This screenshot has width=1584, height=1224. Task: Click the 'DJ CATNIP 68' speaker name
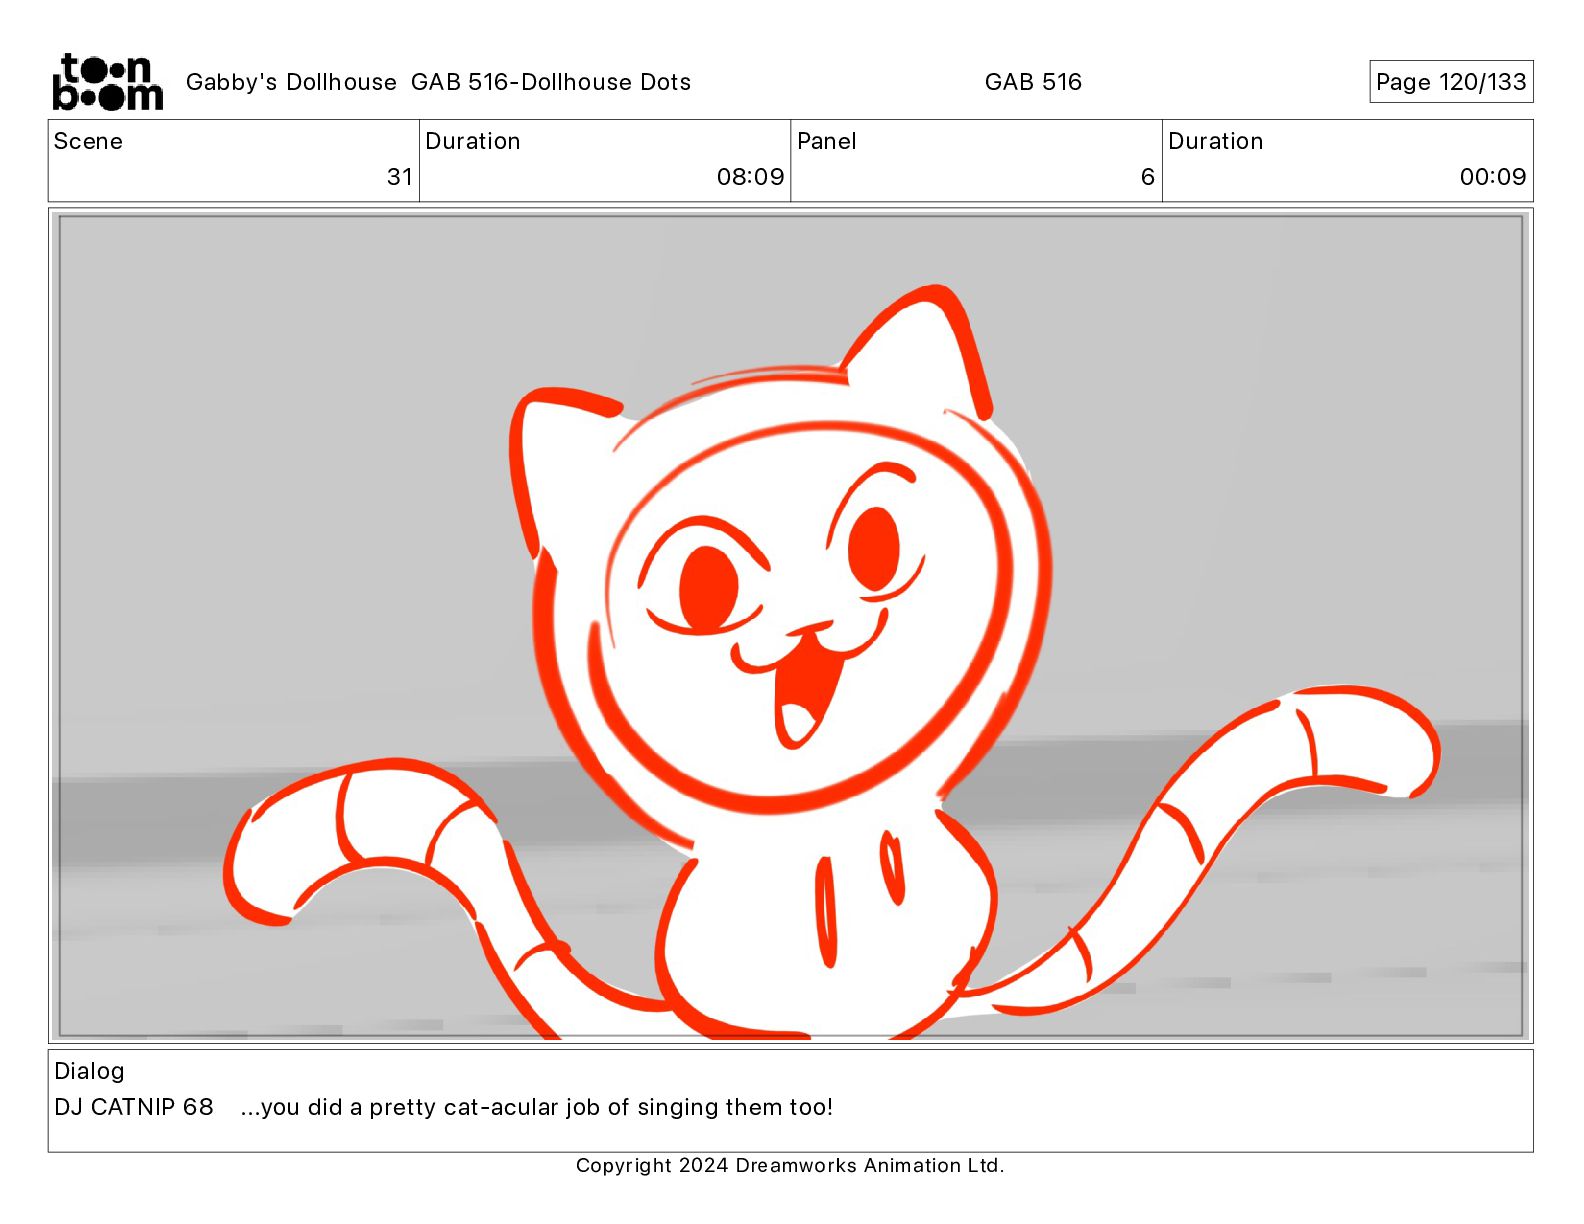click(x=134, y=1107)
